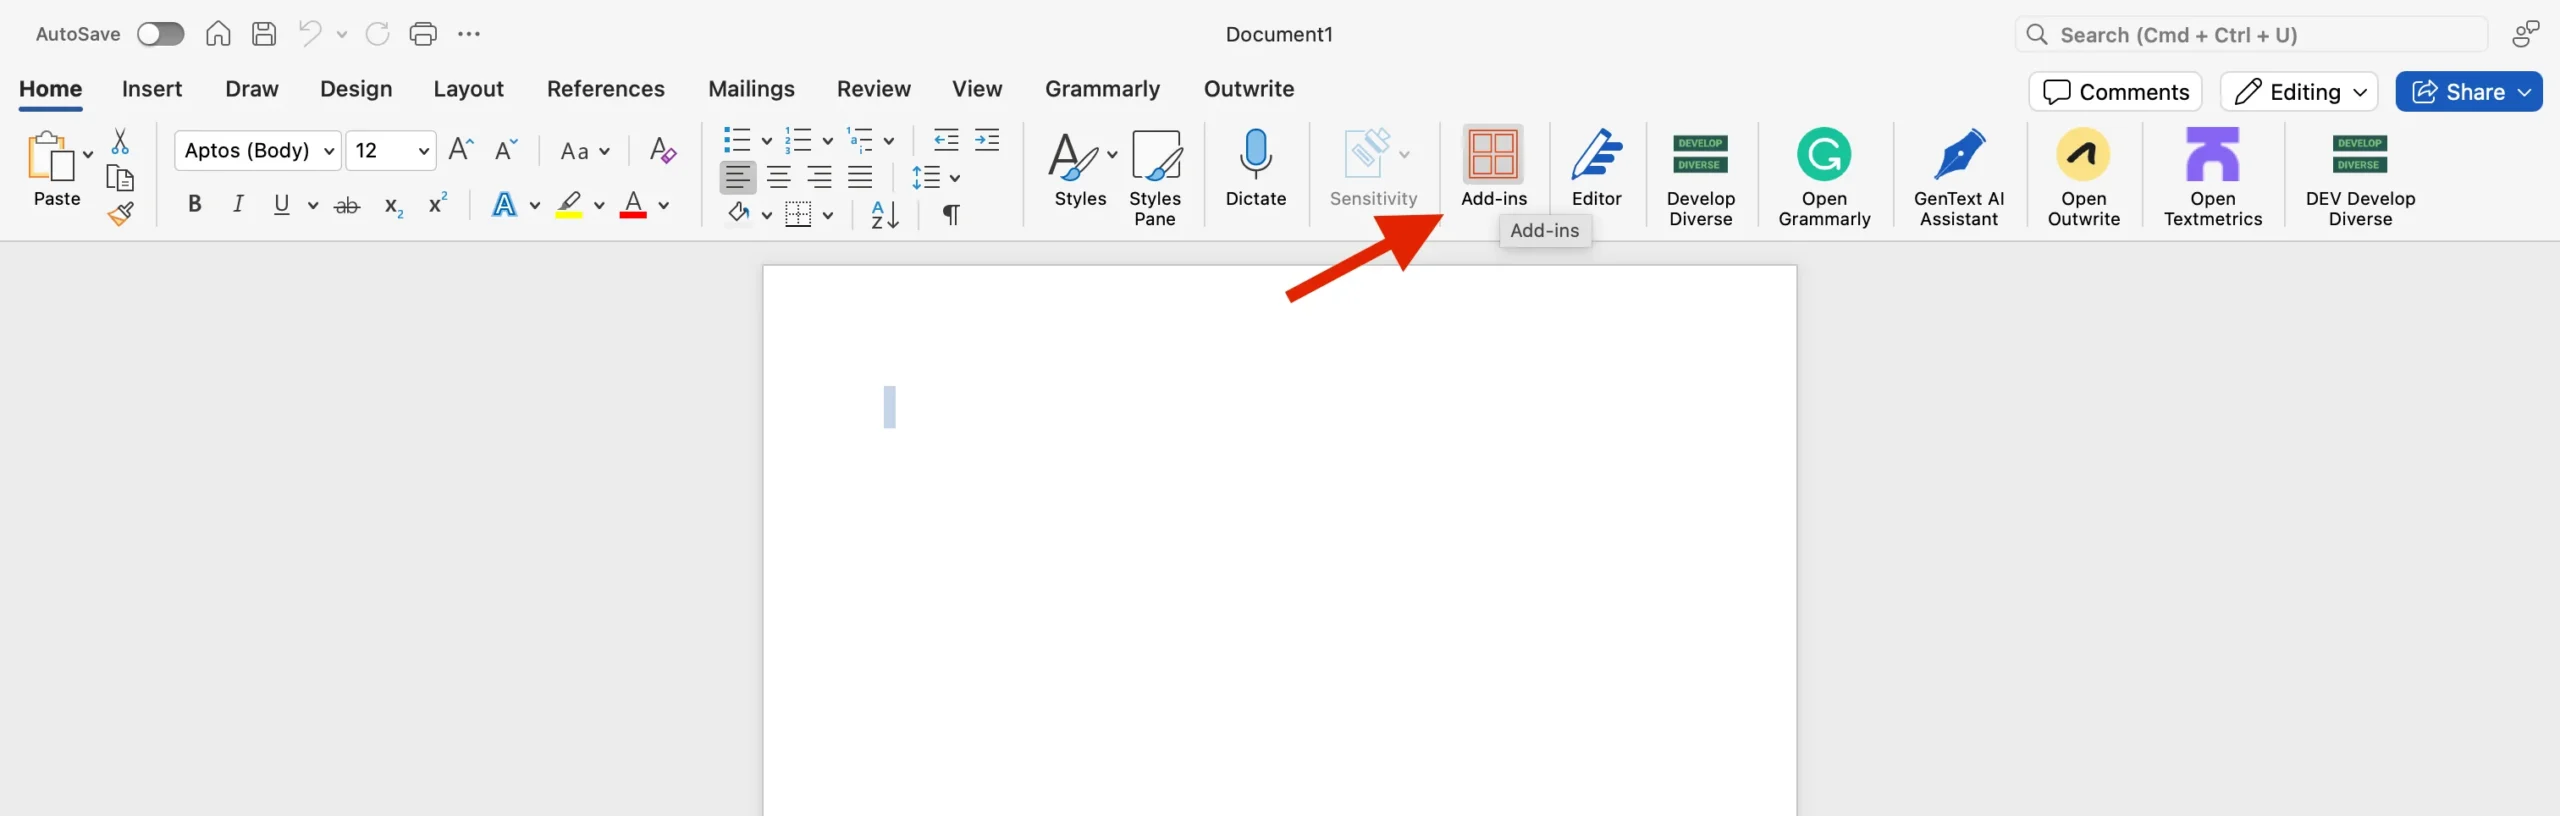
Task: Switch to the Insert tab
Action: 152,89
